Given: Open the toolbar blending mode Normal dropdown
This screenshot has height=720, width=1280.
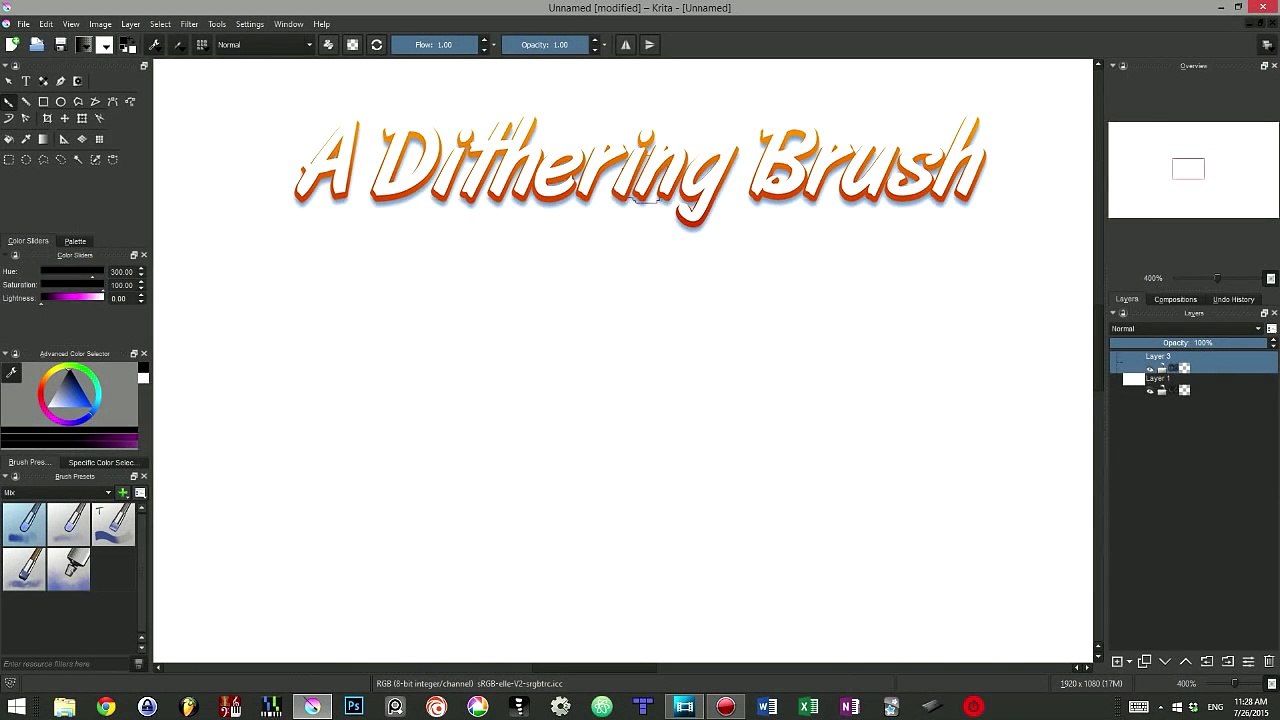Looking at the screenshot, I should pos(265,44).
